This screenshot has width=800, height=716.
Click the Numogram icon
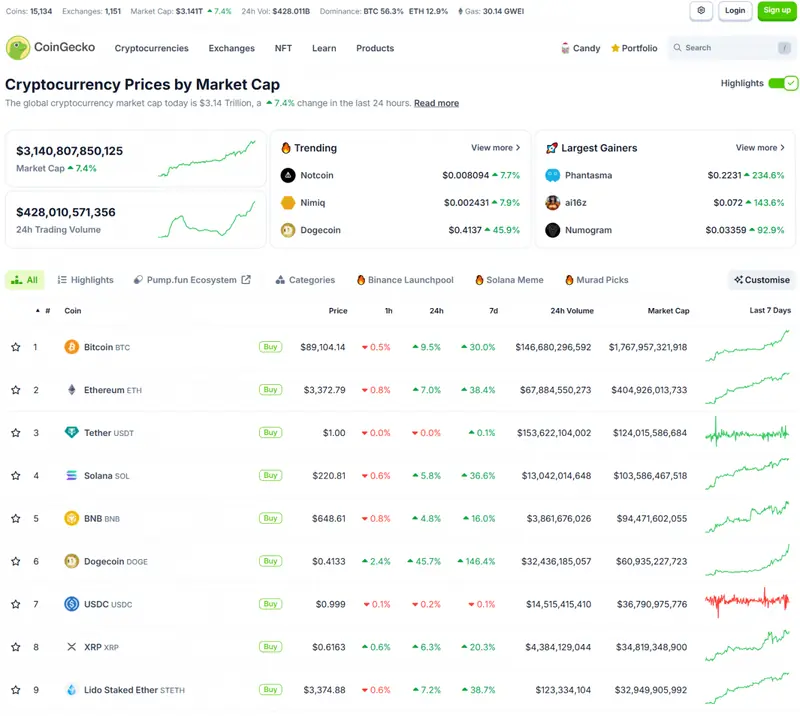(x=553, y=230)
